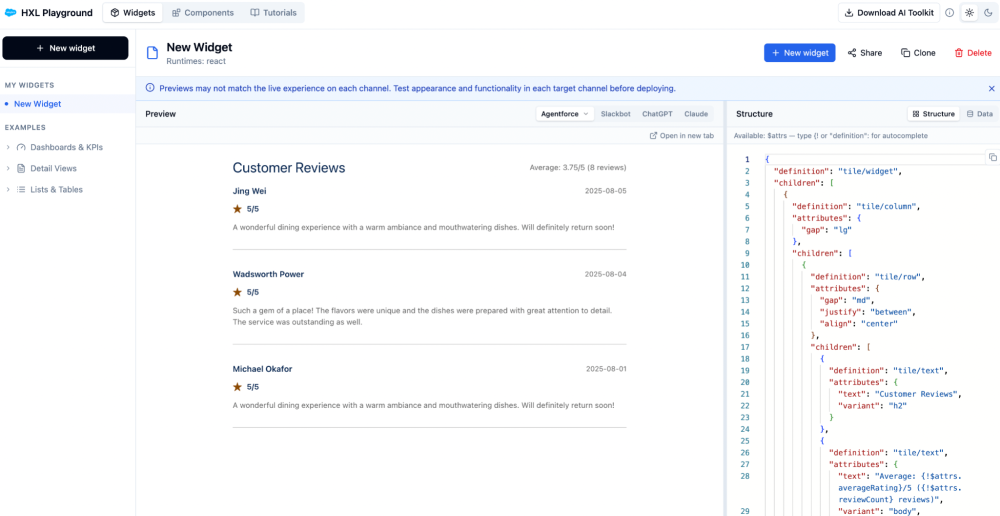Click the "justify": "between" code line
Screen dimensions: 1000x516
tap(867, 312)
